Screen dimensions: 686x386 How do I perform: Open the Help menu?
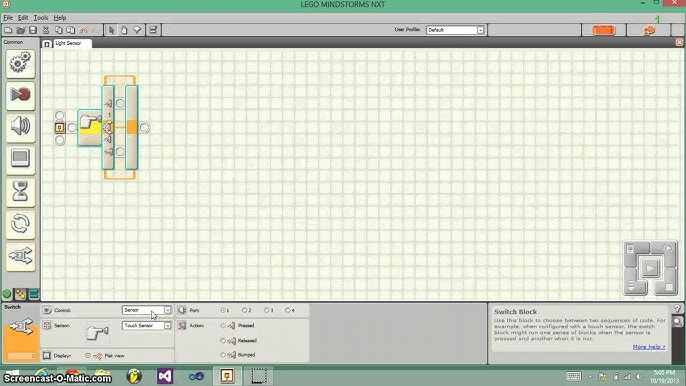60,18
